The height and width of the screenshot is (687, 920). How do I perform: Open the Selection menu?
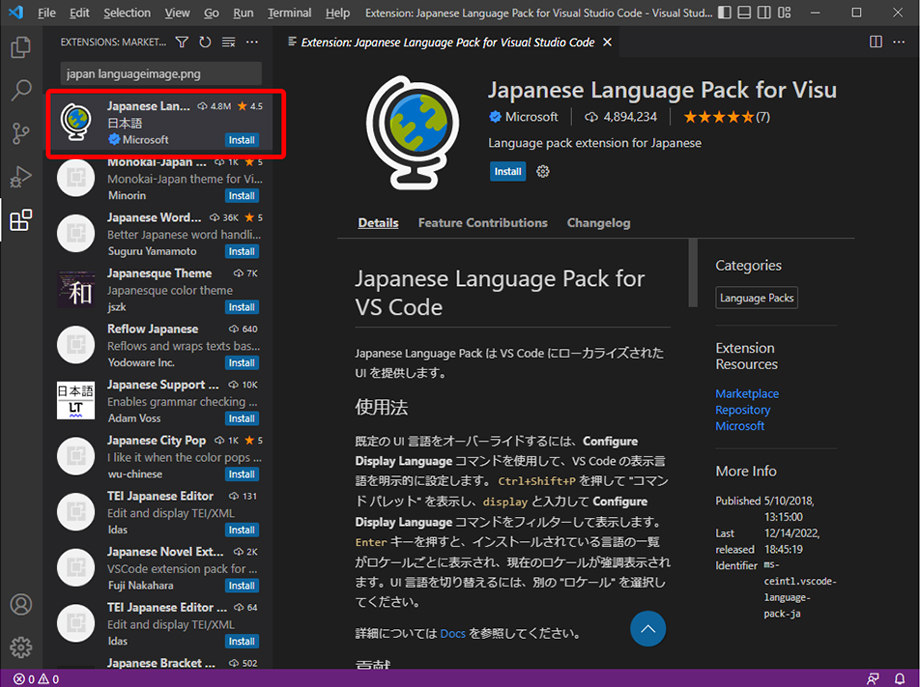(x=127, y=13)
